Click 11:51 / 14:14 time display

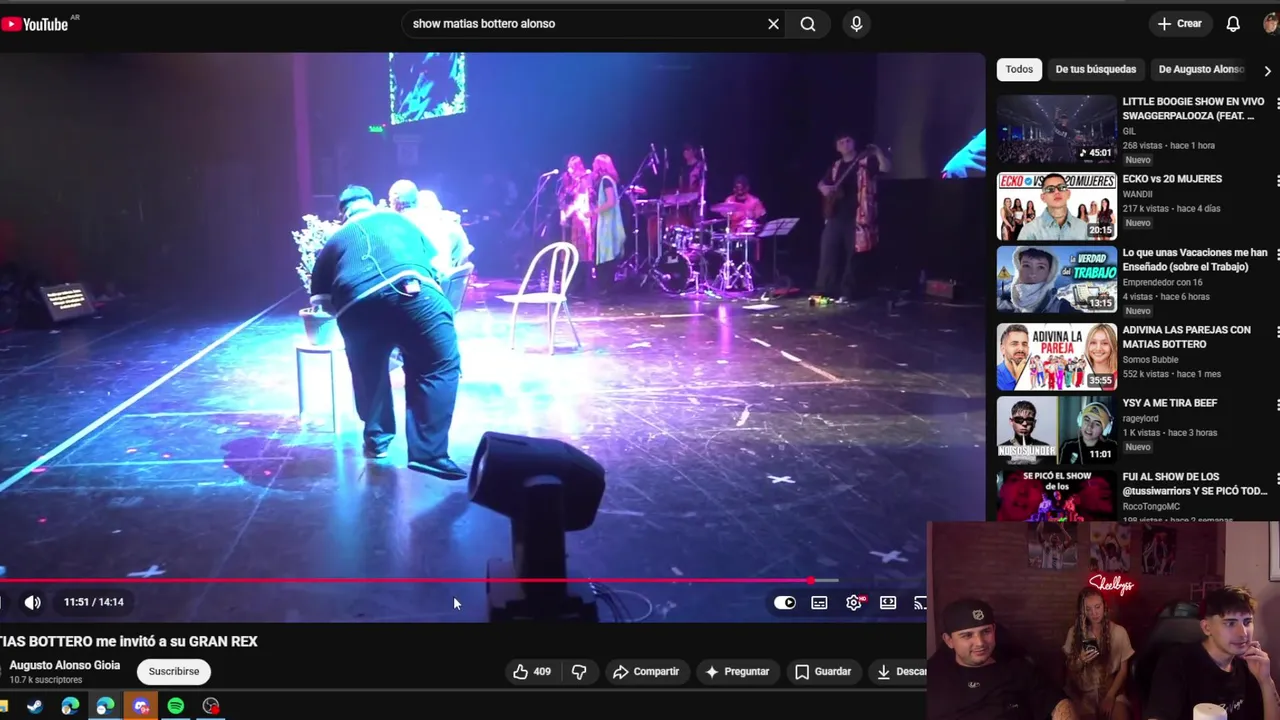(94, 602)
